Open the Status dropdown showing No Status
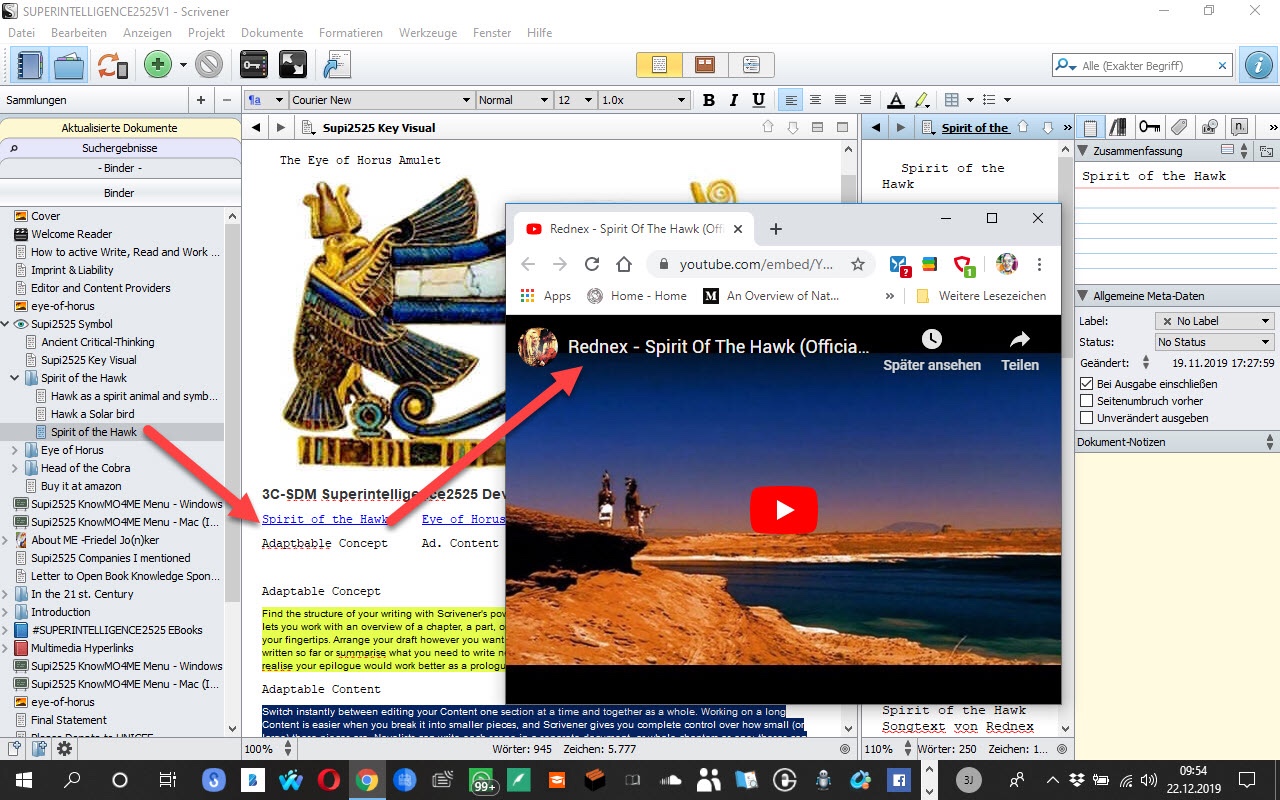 (x=1214, y=342)
